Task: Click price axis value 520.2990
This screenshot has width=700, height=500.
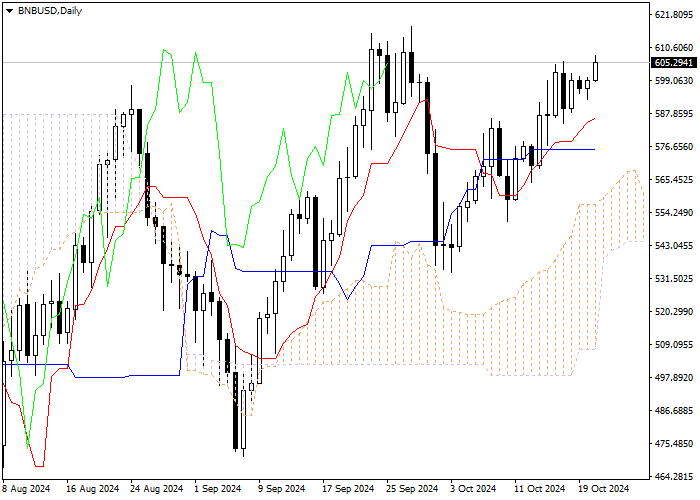Action: click(673, 312)
